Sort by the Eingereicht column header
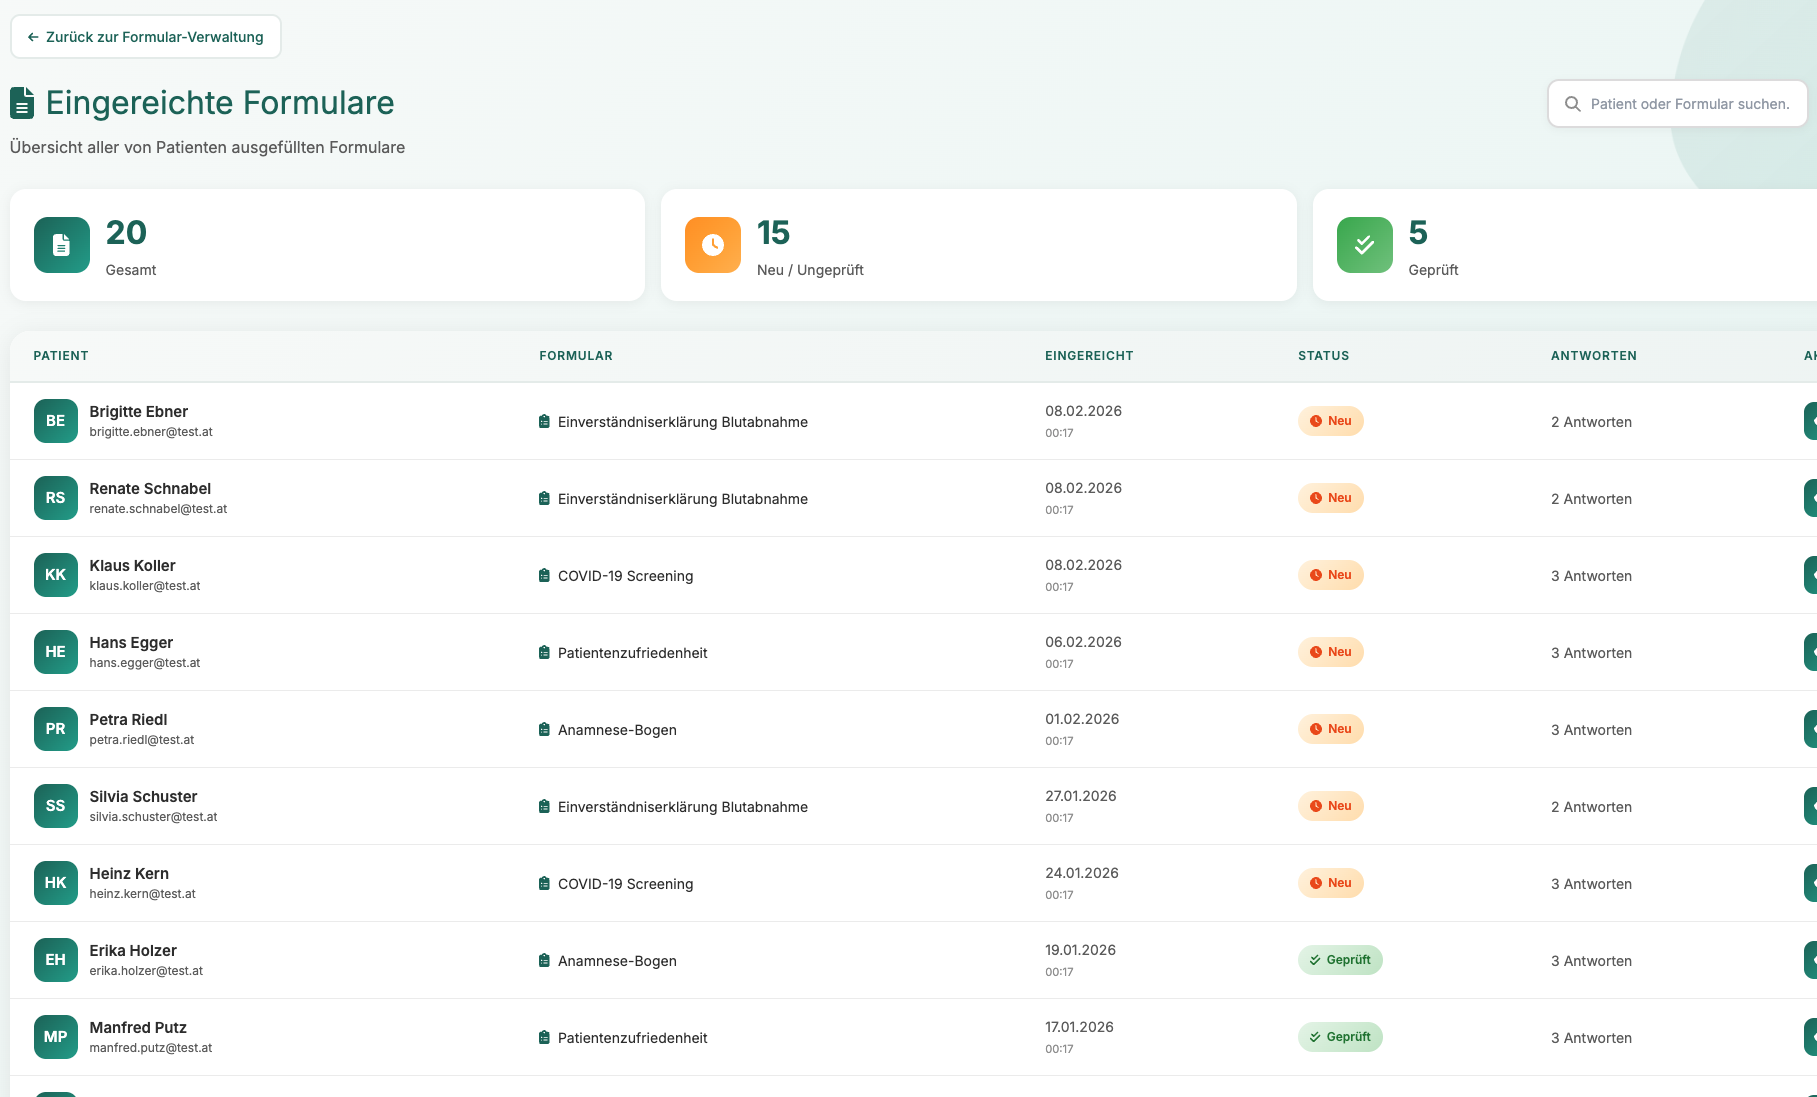This screenshot has width=1817, height=1097. [x=1089, y=356]
